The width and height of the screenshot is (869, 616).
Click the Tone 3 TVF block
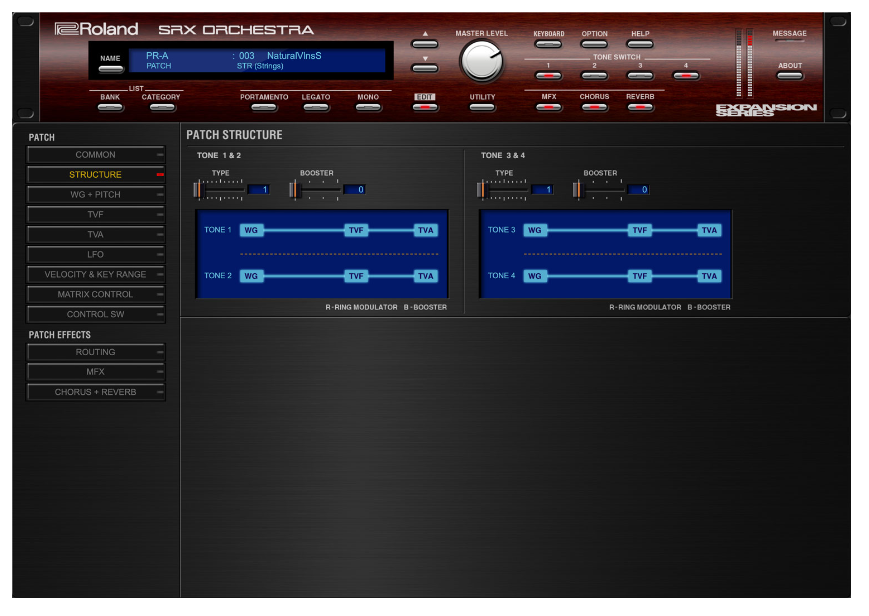point(640,230)
